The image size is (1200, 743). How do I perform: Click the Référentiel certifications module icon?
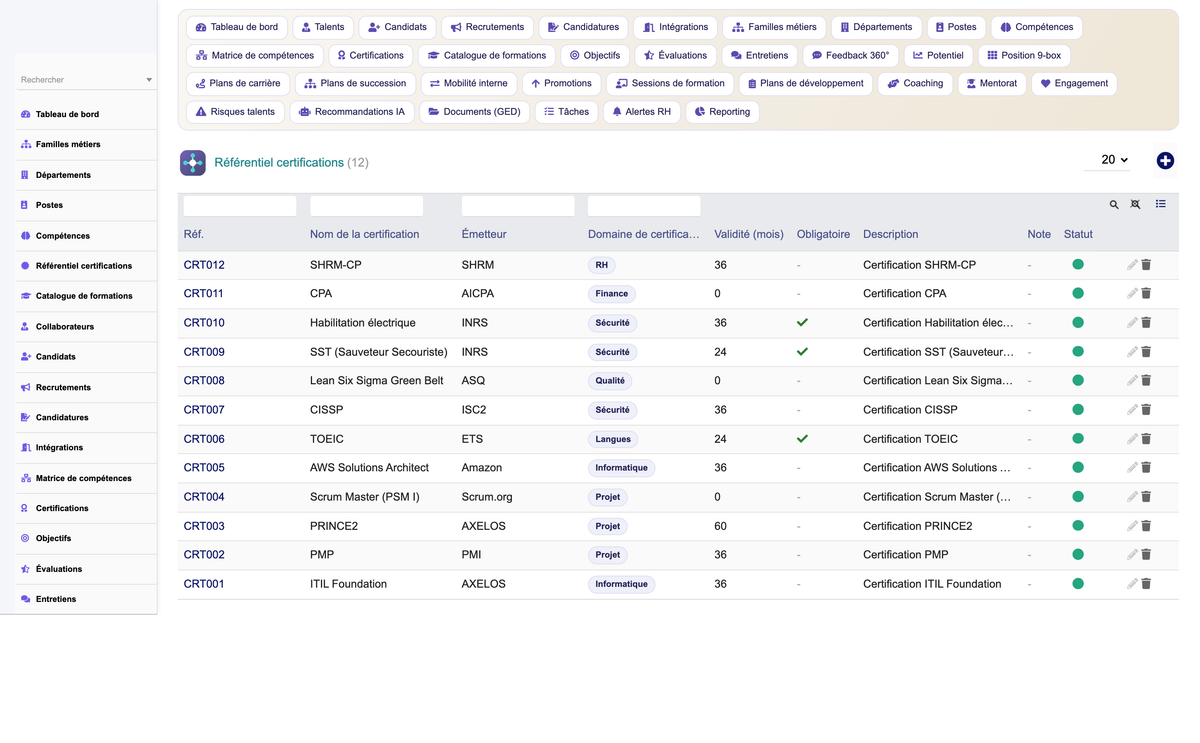(x=193, y=162)
